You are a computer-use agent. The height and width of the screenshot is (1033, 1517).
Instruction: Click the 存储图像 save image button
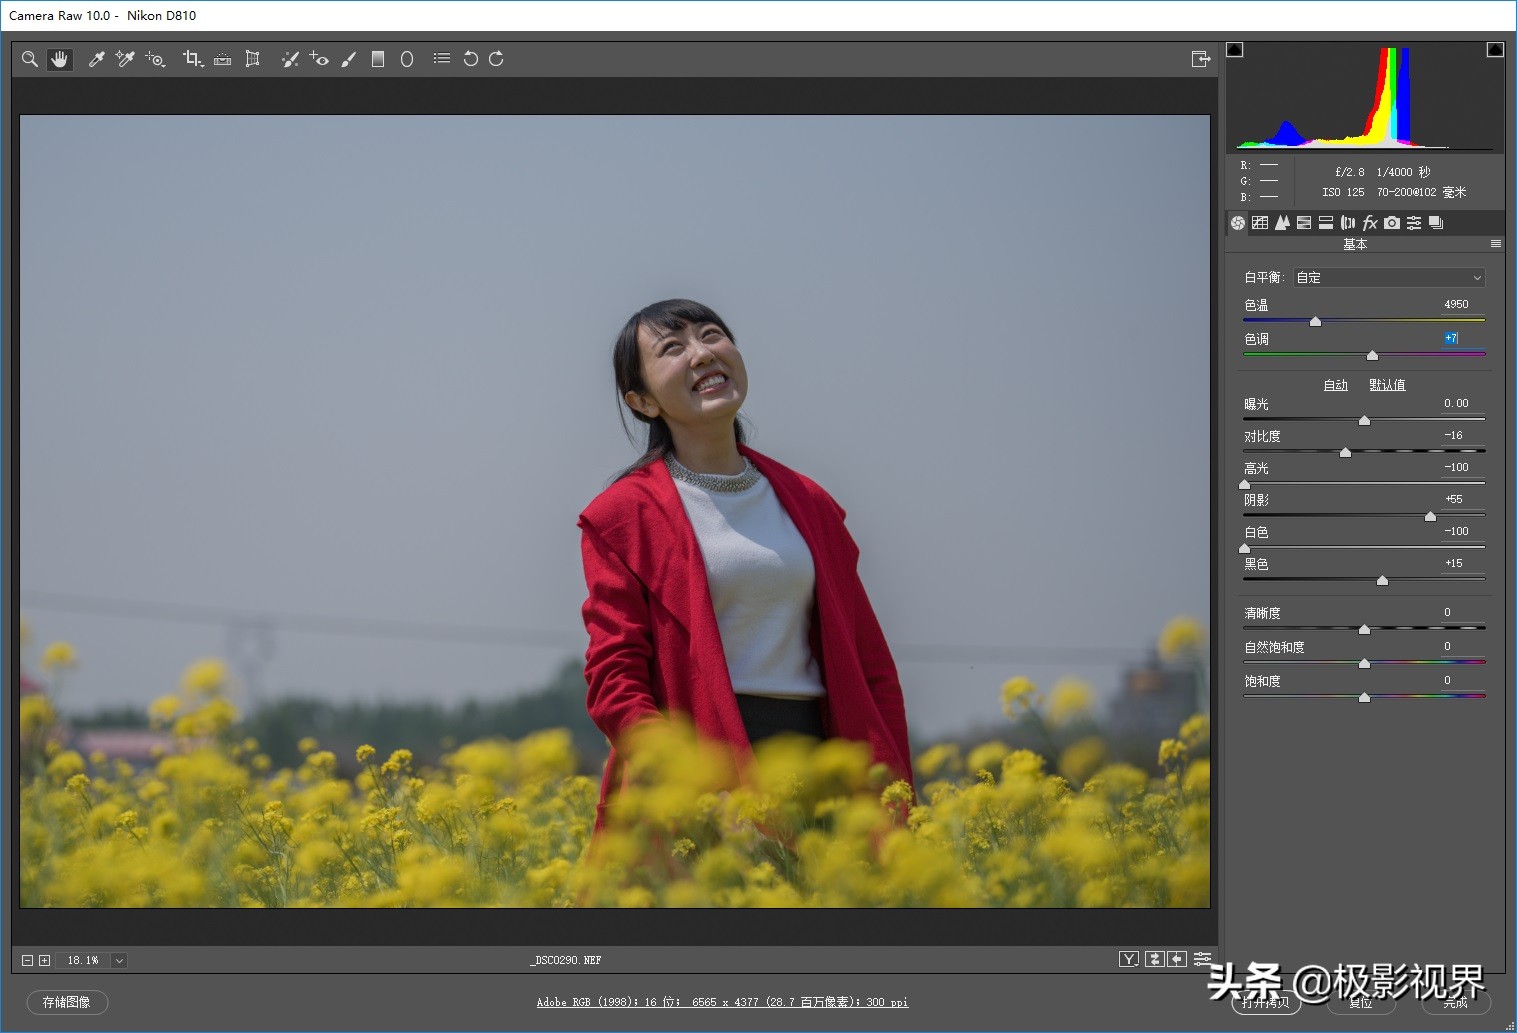[67, 1002]
